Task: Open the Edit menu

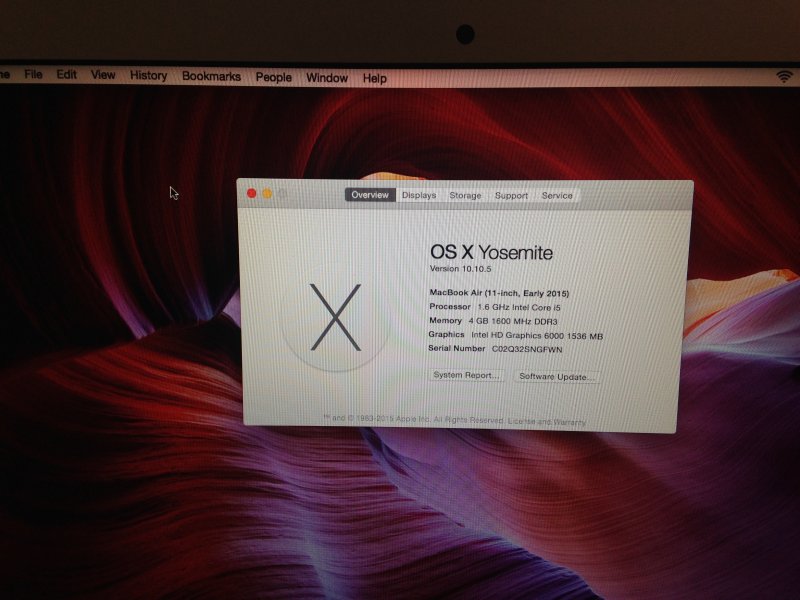Action: tap(66, 75)
